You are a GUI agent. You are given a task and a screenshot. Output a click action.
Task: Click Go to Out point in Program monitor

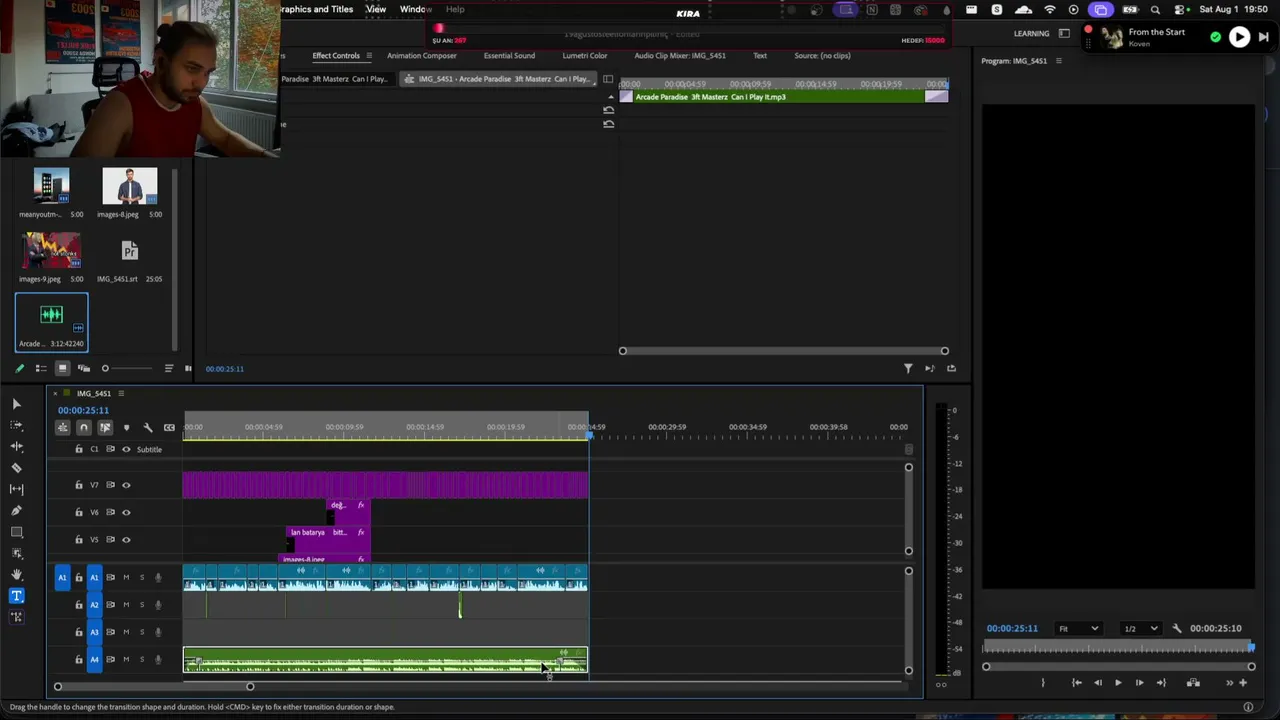coord(1161,683)
